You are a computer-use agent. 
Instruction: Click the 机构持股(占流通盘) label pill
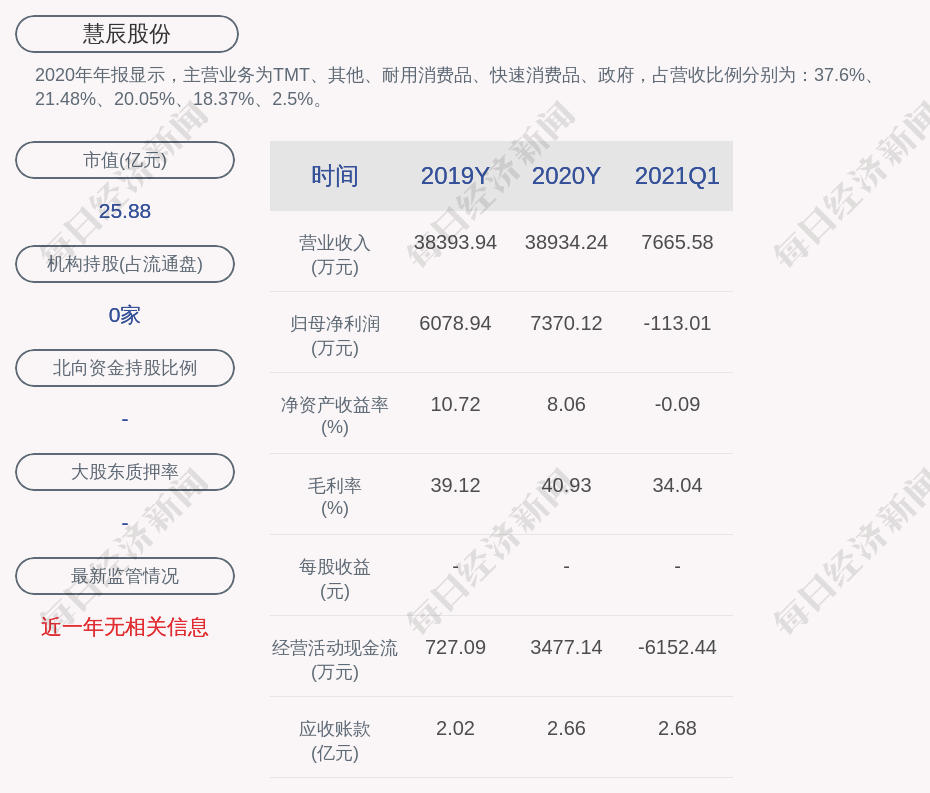[x=125, y=264]
